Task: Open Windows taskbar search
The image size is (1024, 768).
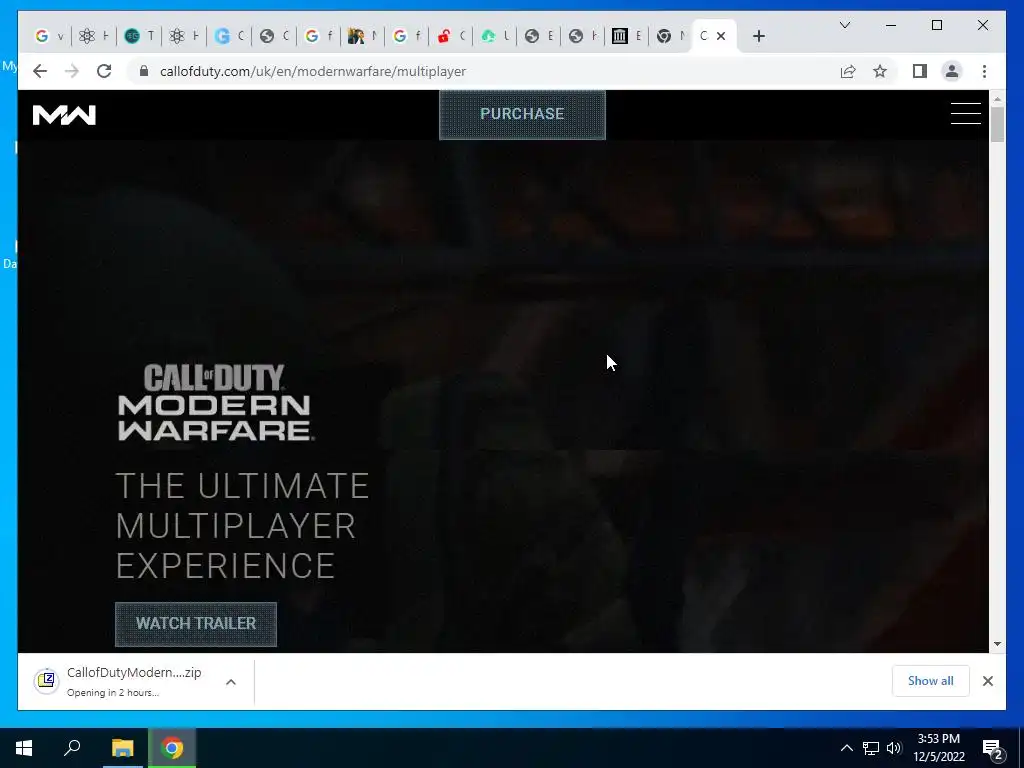Action: pos(72,748)
